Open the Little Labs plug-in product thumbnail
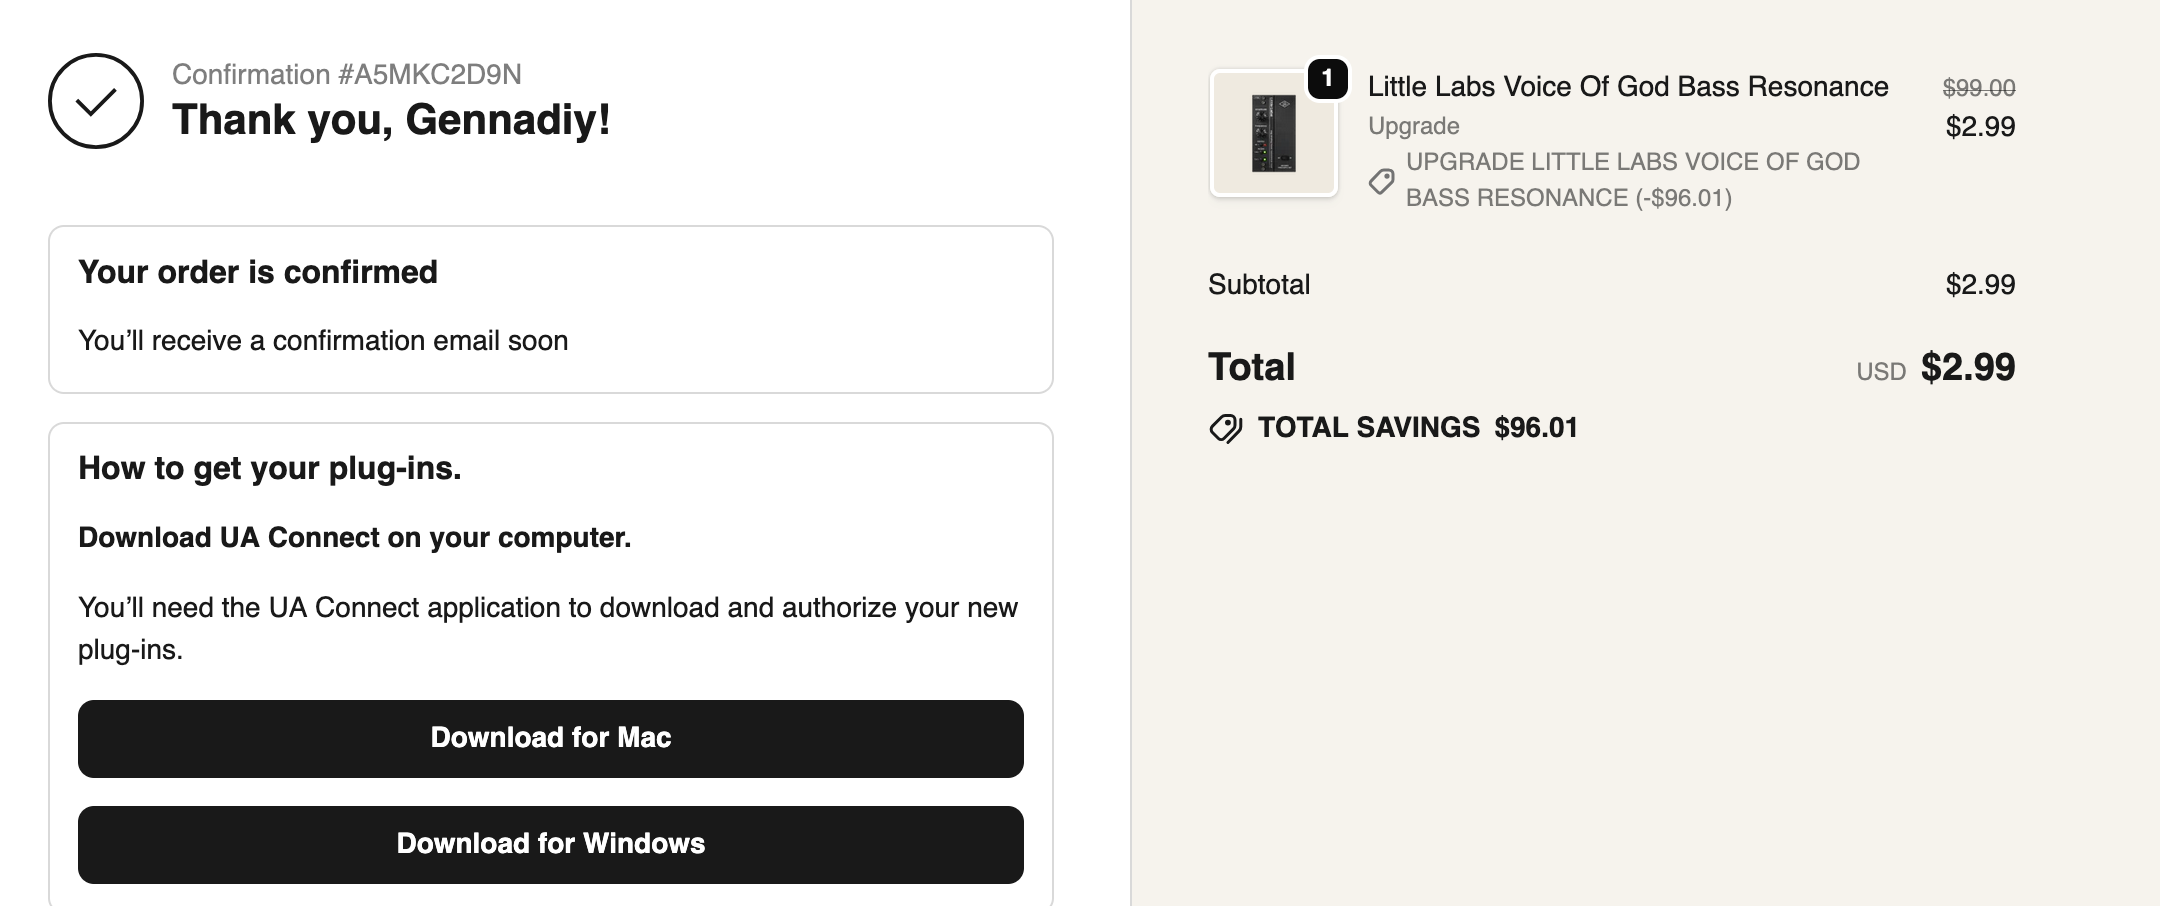 point(1273,134)
